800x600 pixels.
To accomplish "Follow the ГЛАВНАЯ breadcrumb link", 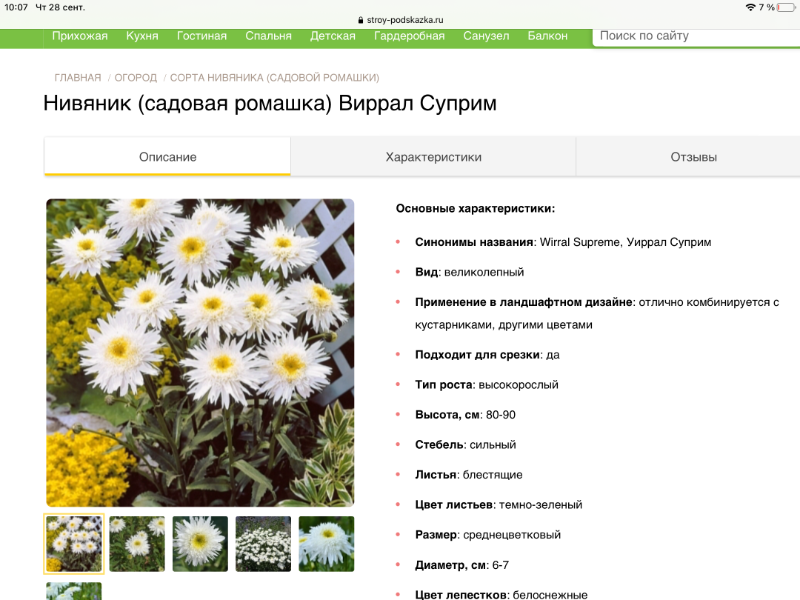I will pyautogui.click(x=78, y=77).
